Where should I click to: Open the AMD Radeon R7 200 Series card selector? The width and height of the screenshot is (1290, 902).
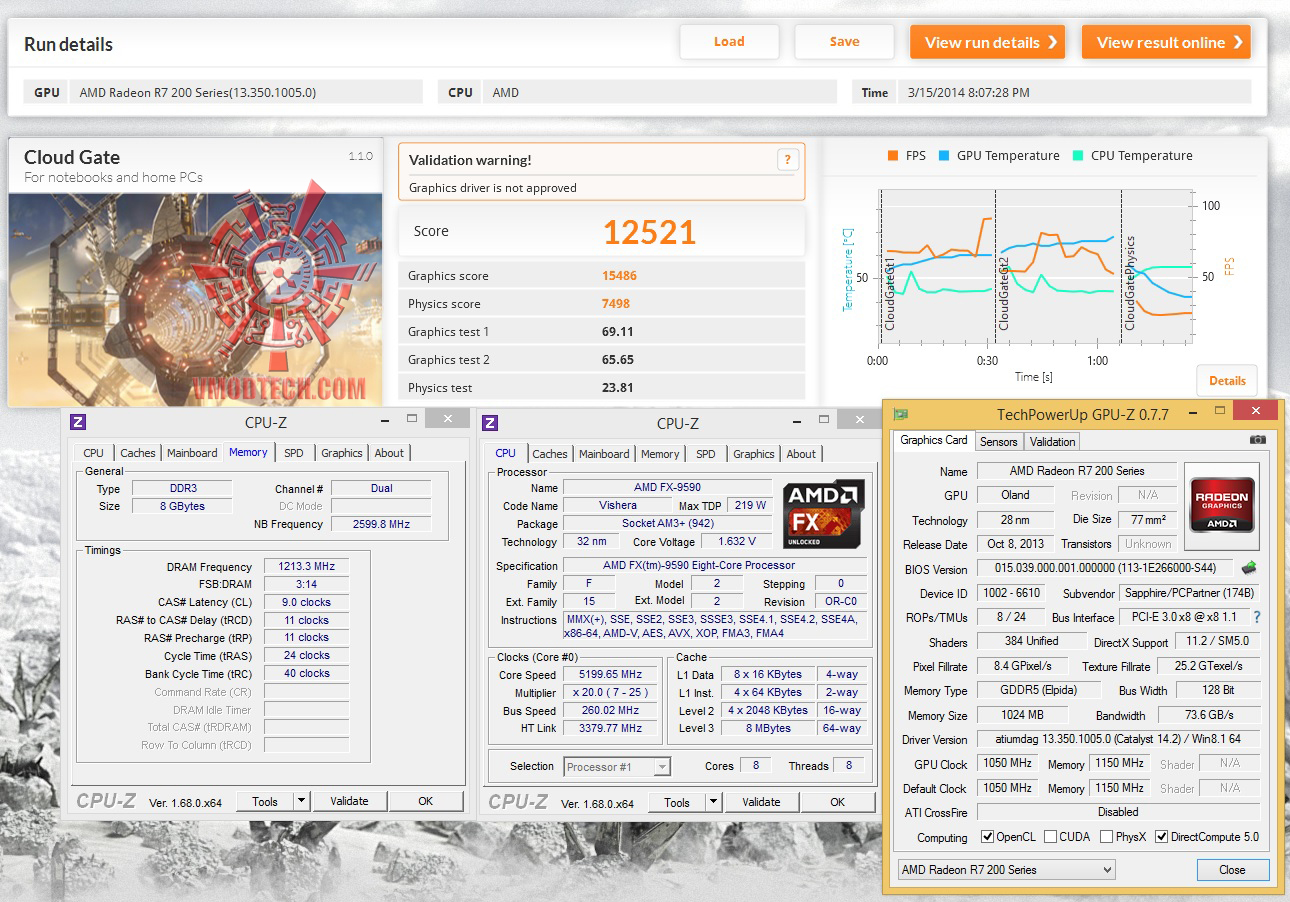coord(1006,870)
